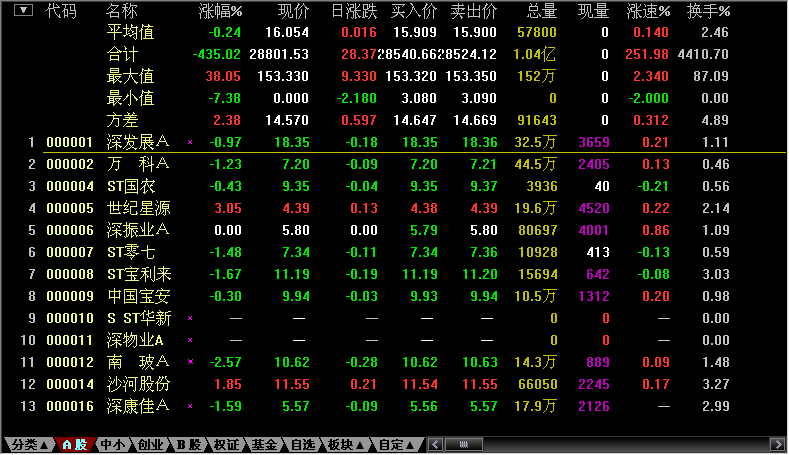Click stock code 000005

click(70, 208)
